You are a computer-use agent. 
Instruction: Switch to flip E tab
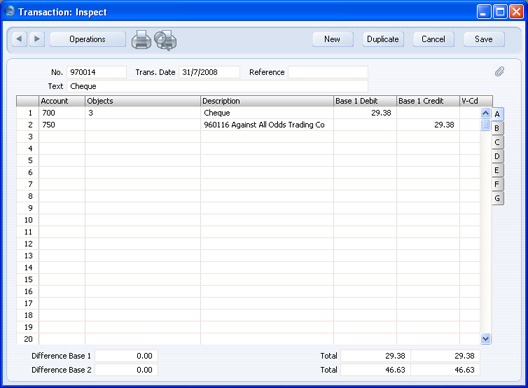(497, 170)
